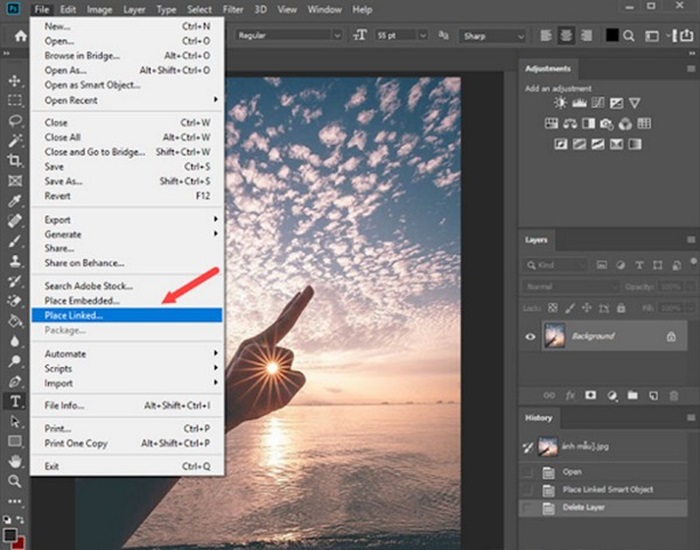This screenshot has width=700, height=550.
Task: Toggle left text alignment button
Action: click(546, 36)
